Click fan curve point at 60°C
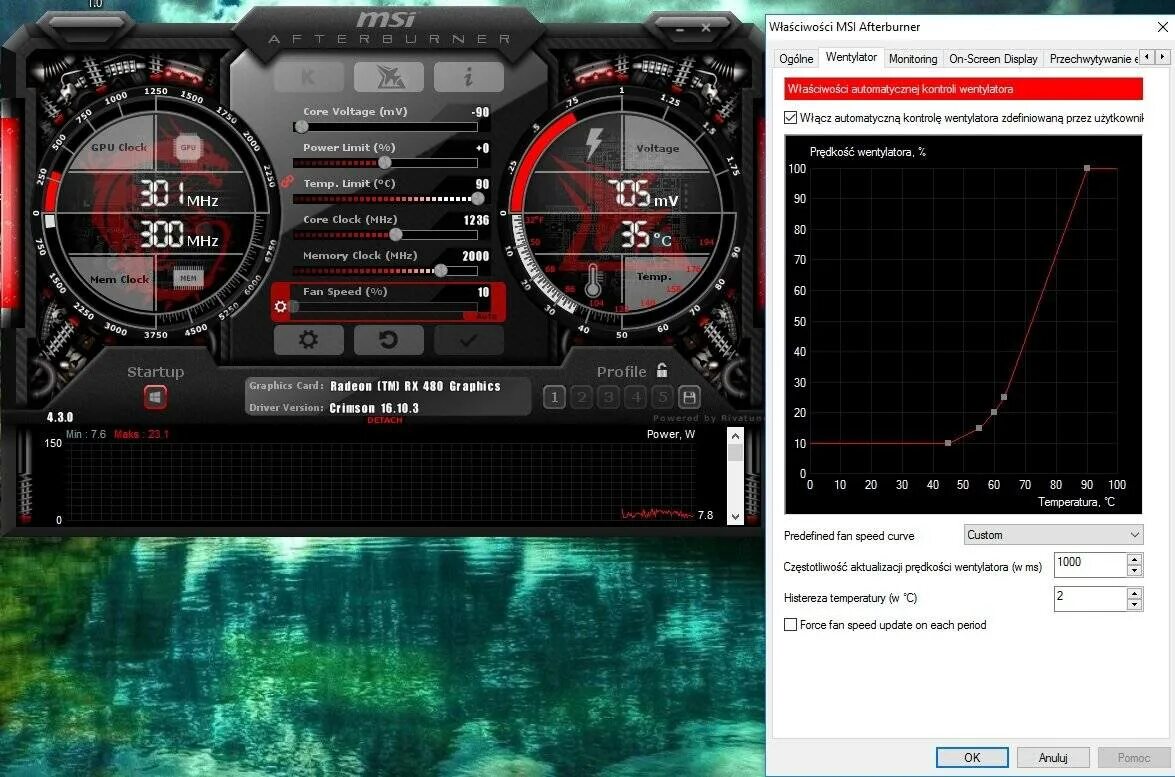Image resolution: width=1175 pixels, height=777 pixels. pyautogui.click(x=994, y=412)
